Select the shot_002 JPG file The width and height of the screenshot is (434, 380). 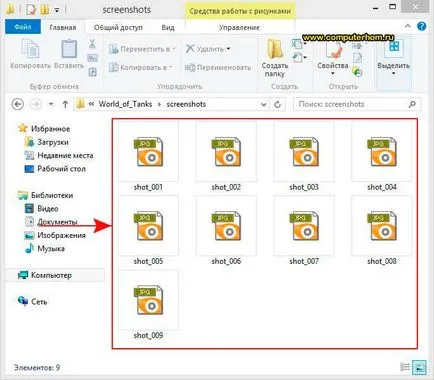coord(226,157)
